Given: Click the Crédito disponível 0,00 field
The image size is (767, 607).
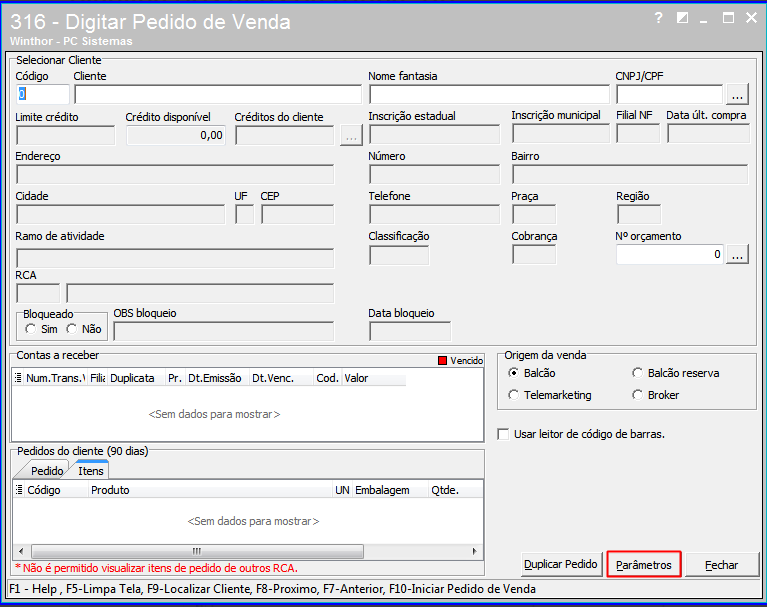Looking at the screenshot, I should 176,135.
